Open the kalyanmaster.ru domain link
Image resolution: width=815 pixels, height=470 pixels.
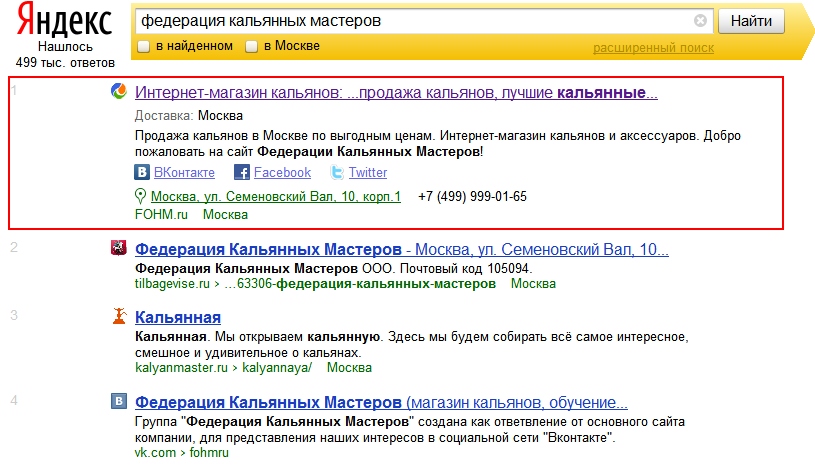click(181, 368)
